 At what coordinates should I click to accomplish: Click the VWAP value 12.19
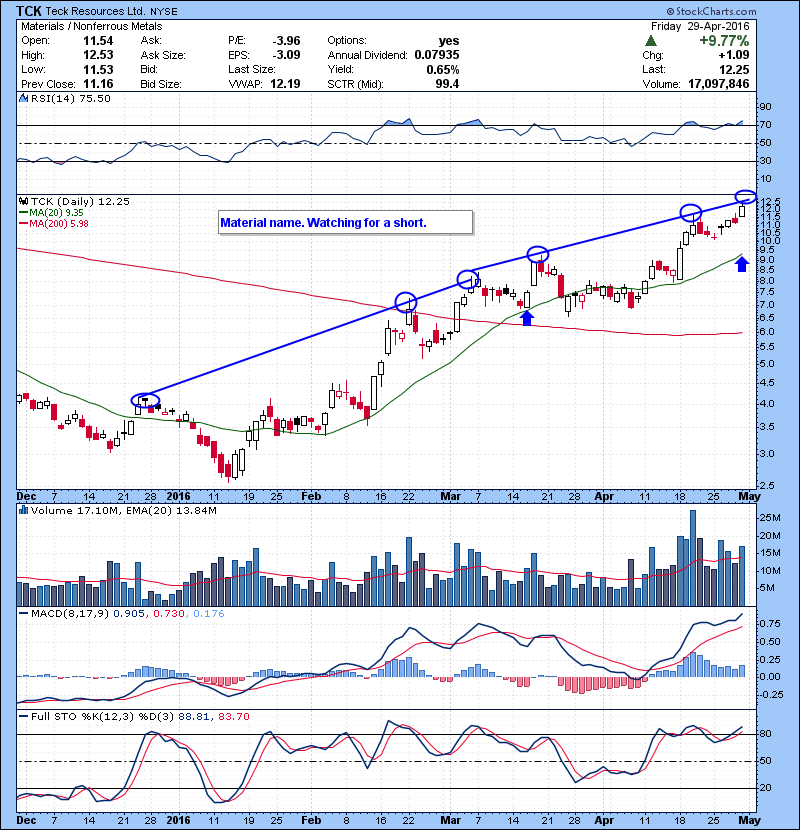pyautogui.click(x=285, y=84)
